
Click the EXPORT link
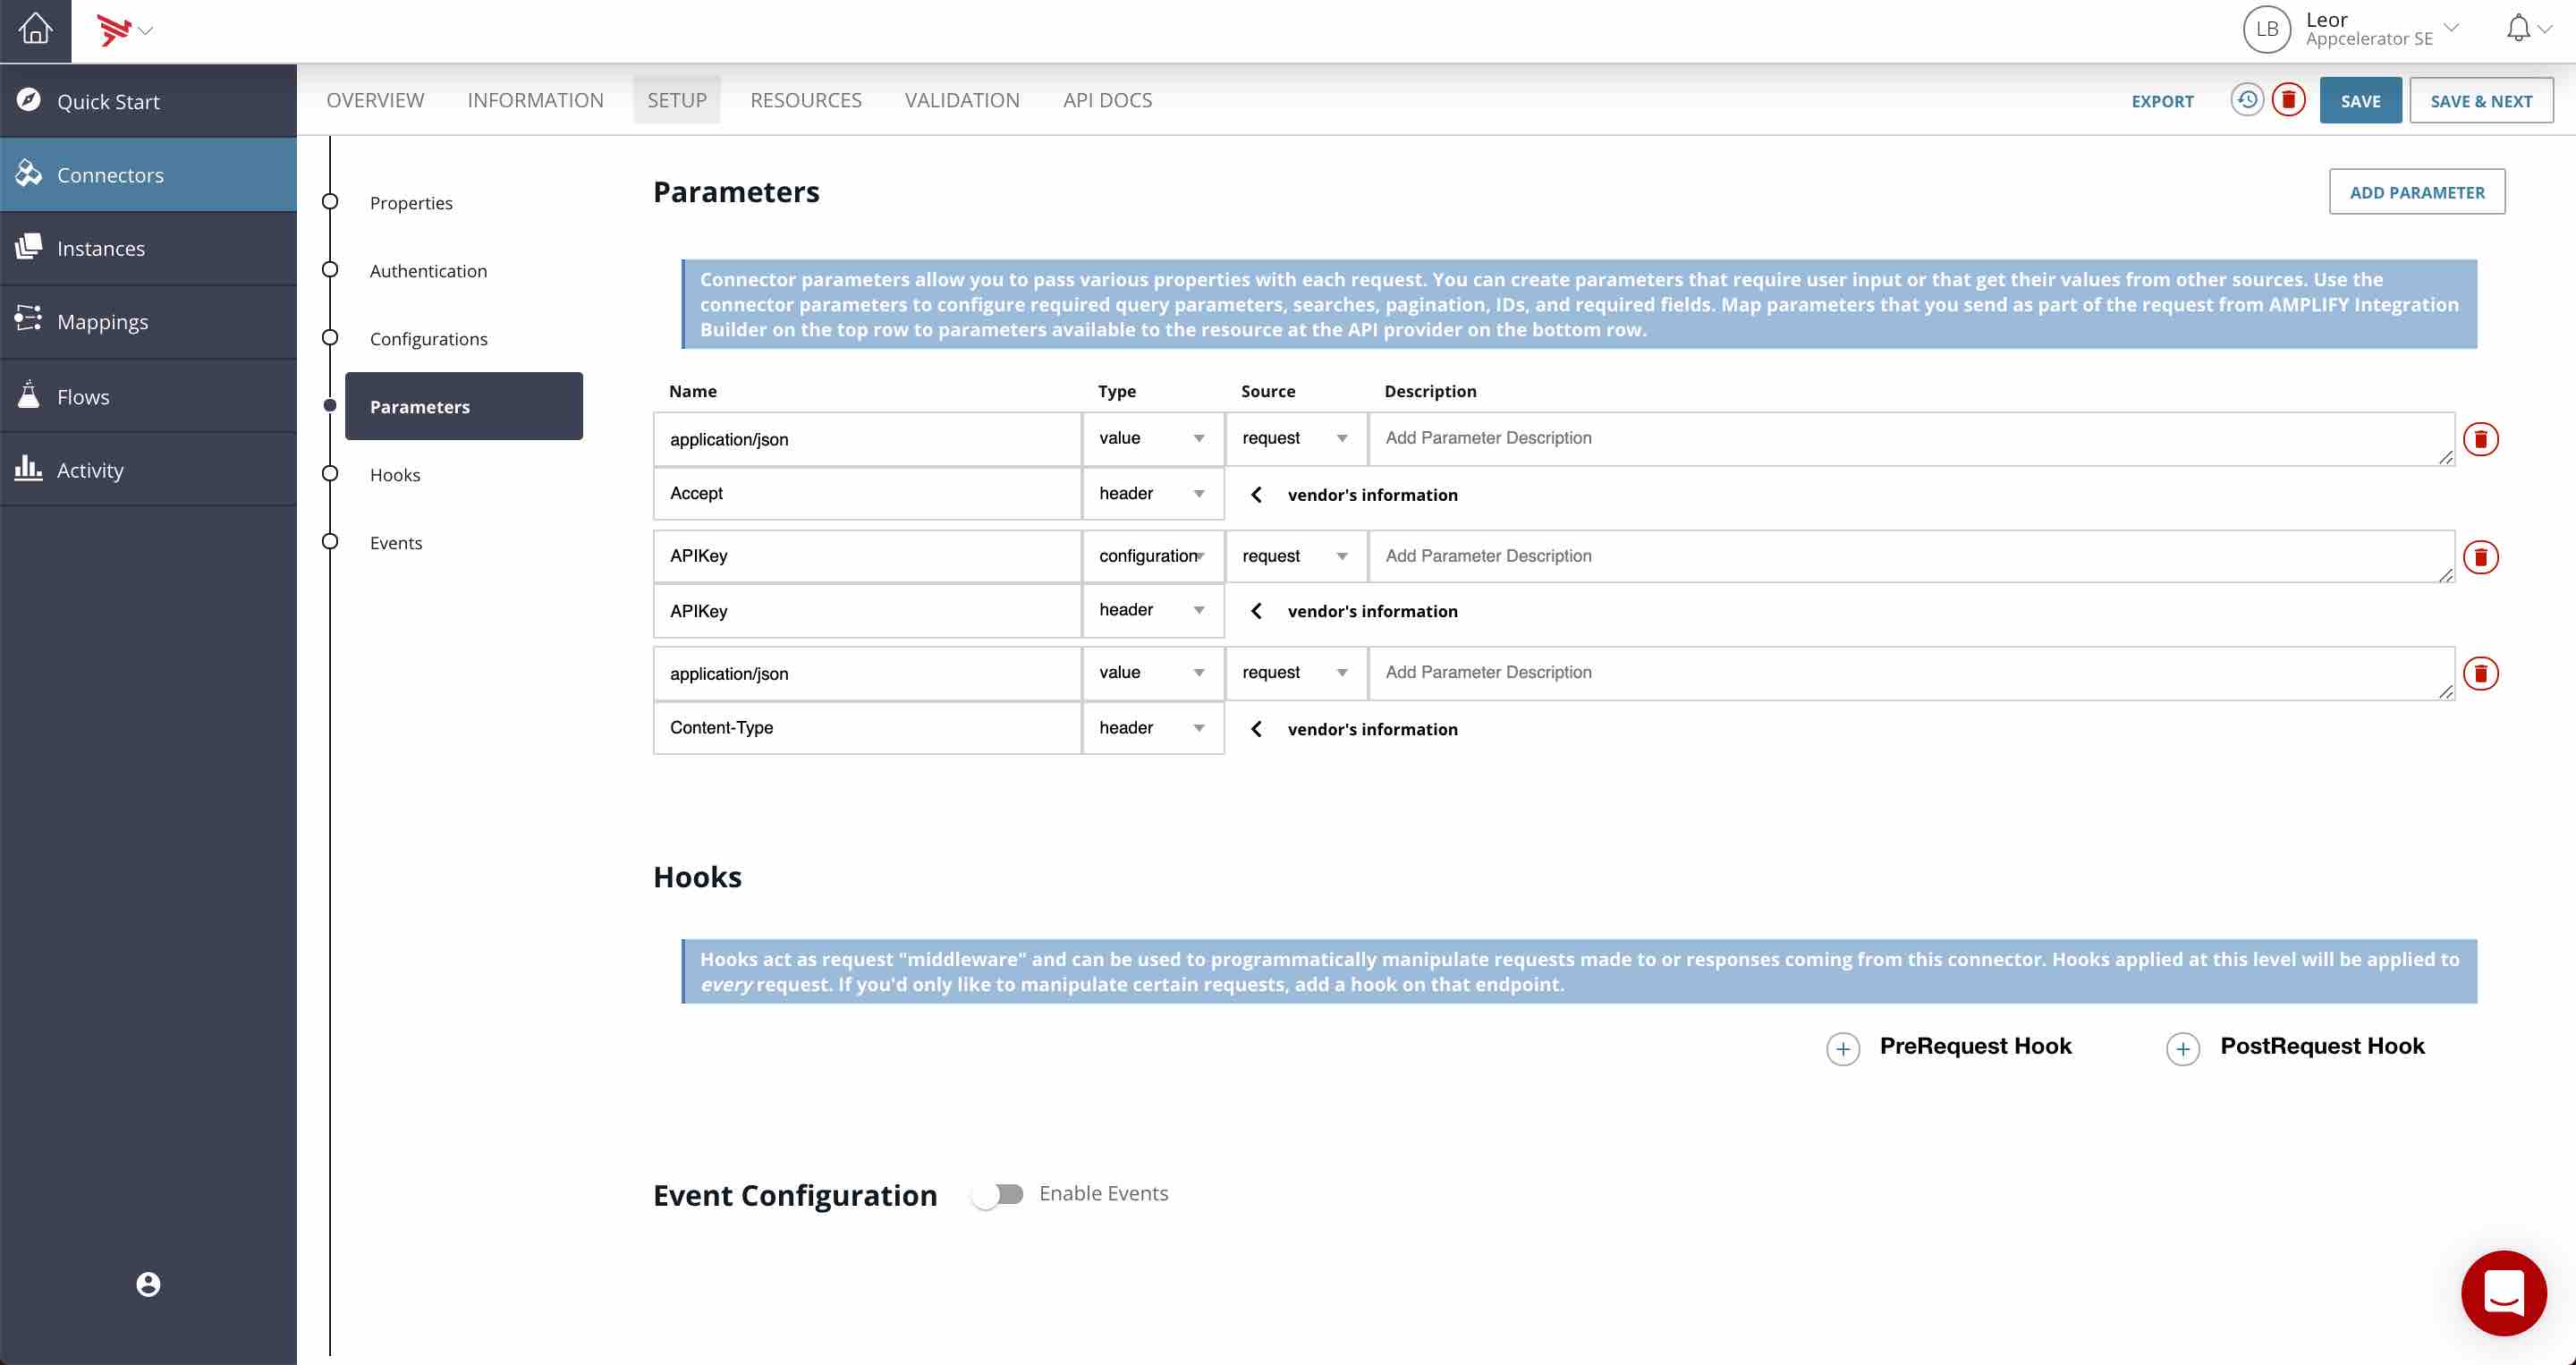pyautogui.click(x=2162, y=101)
